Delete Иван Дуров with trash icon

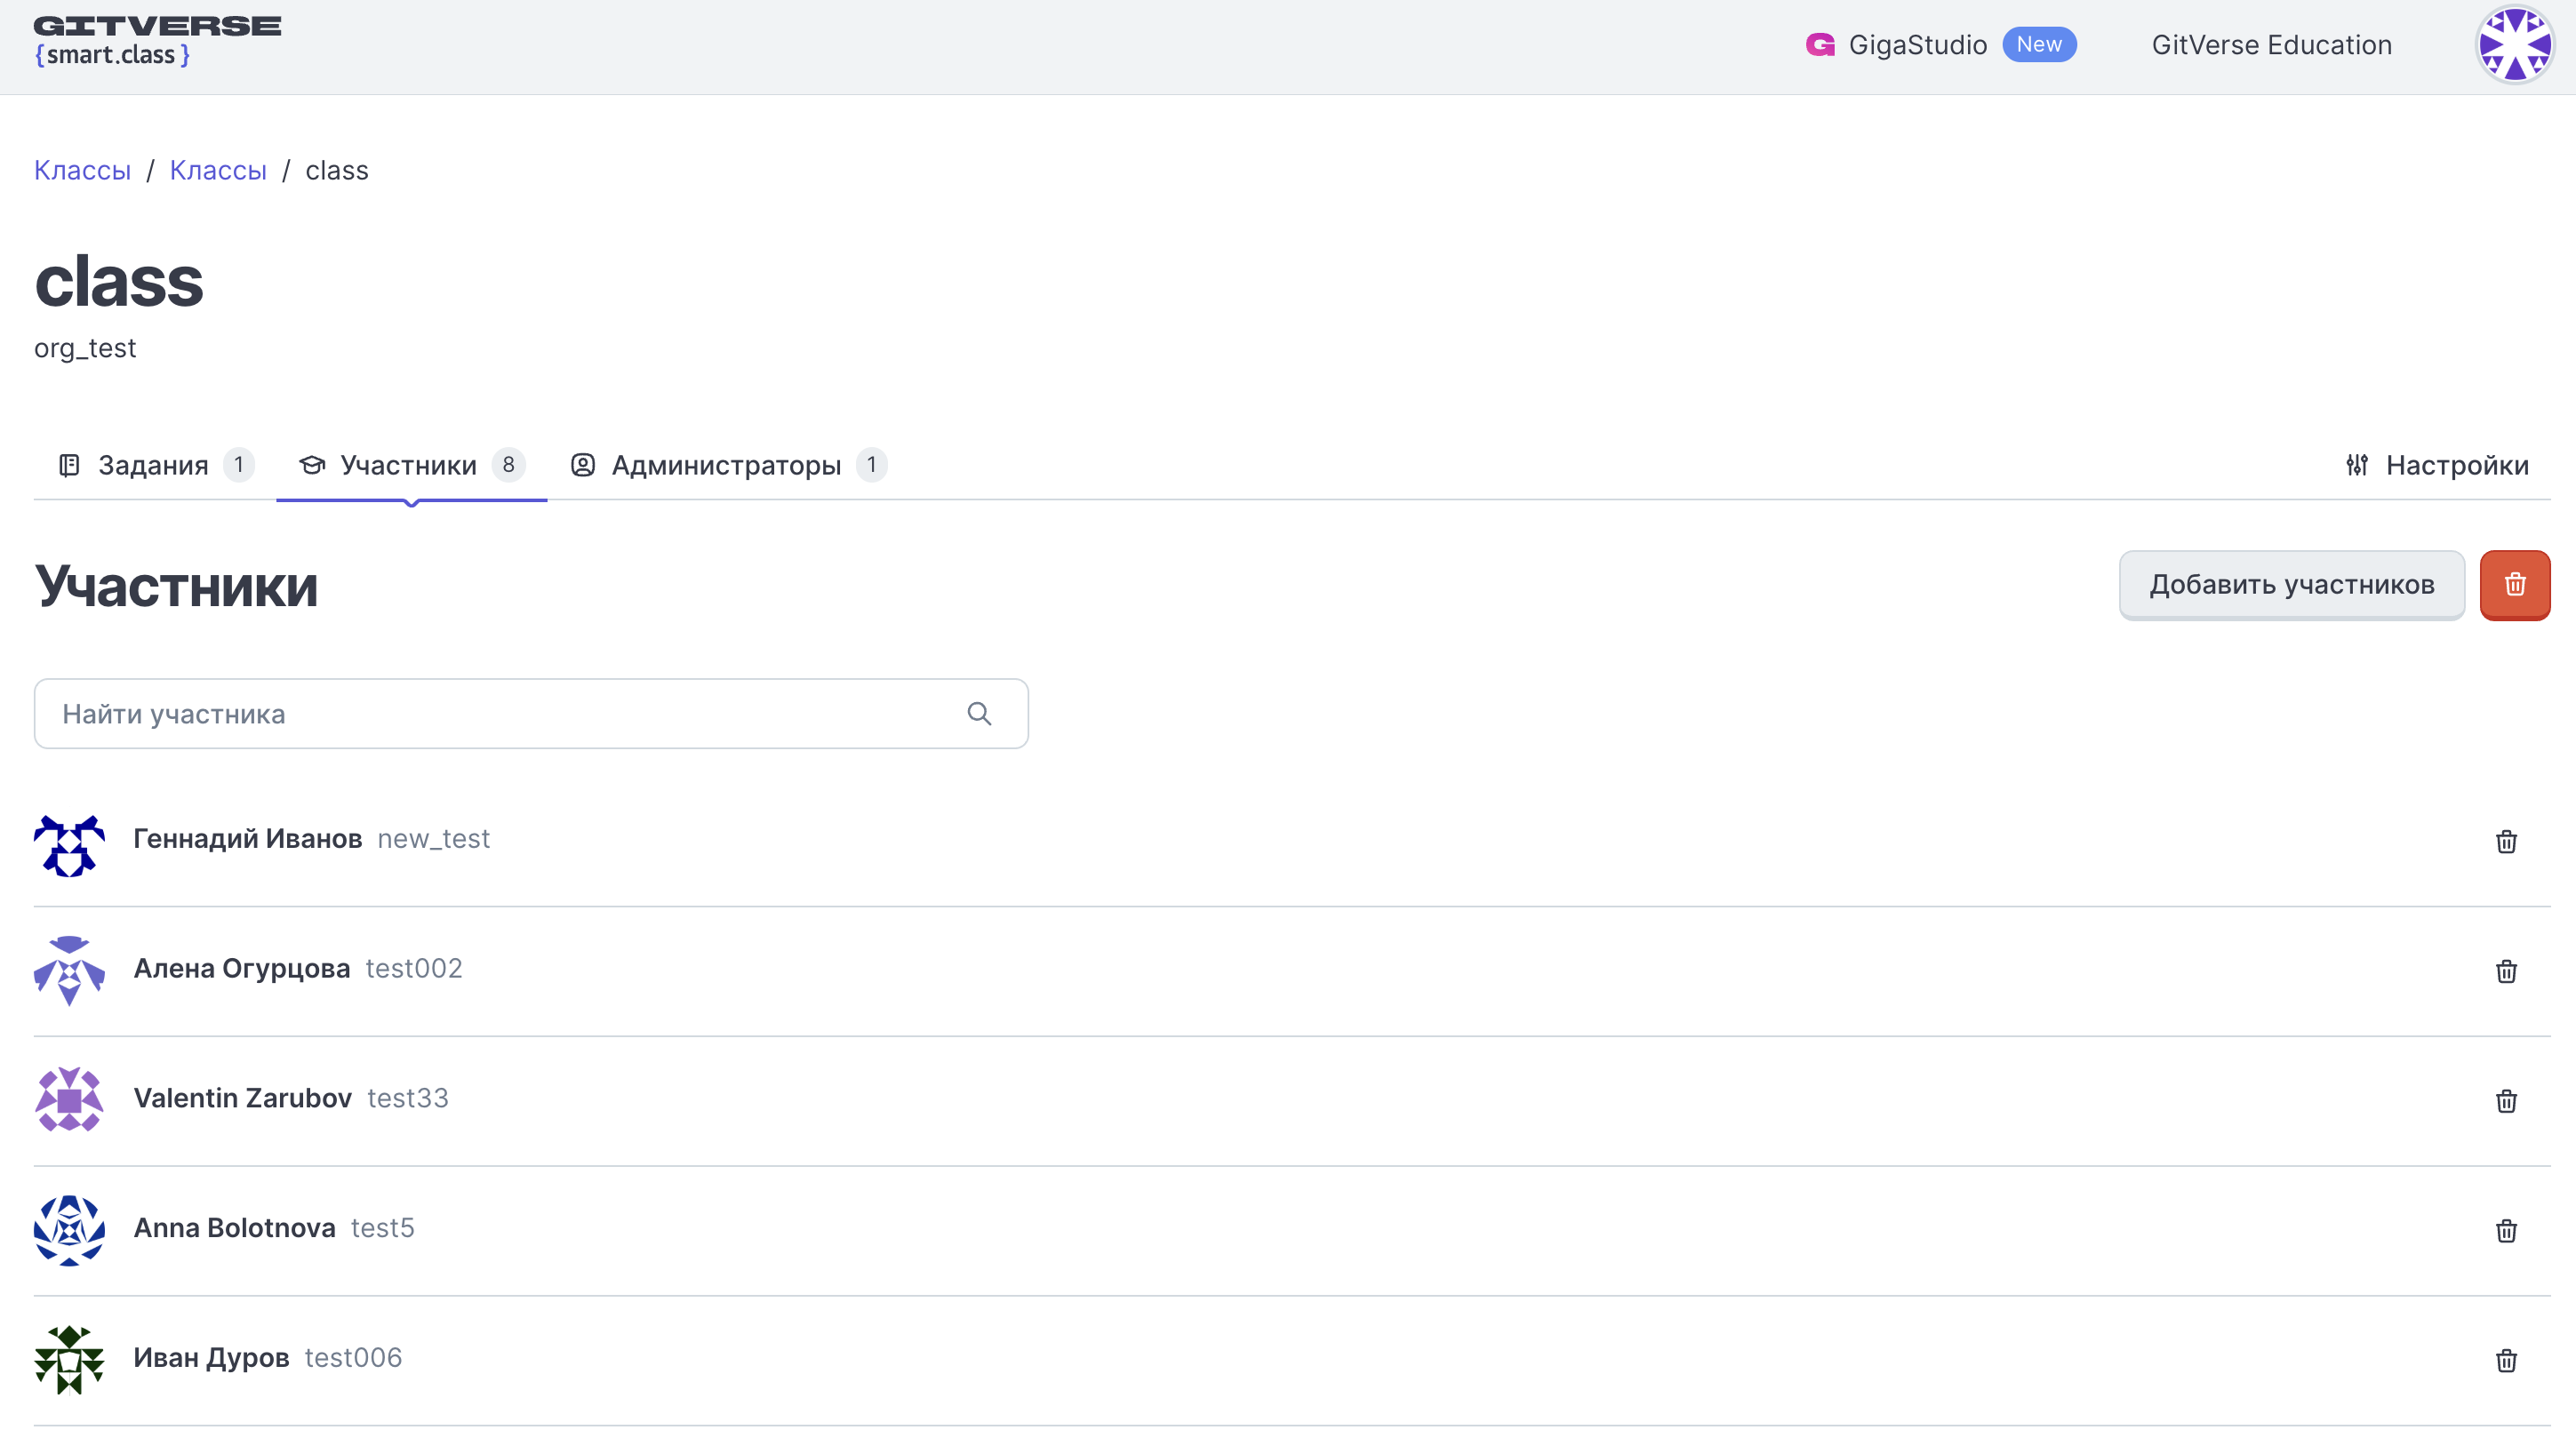tap(2505, 1360)
